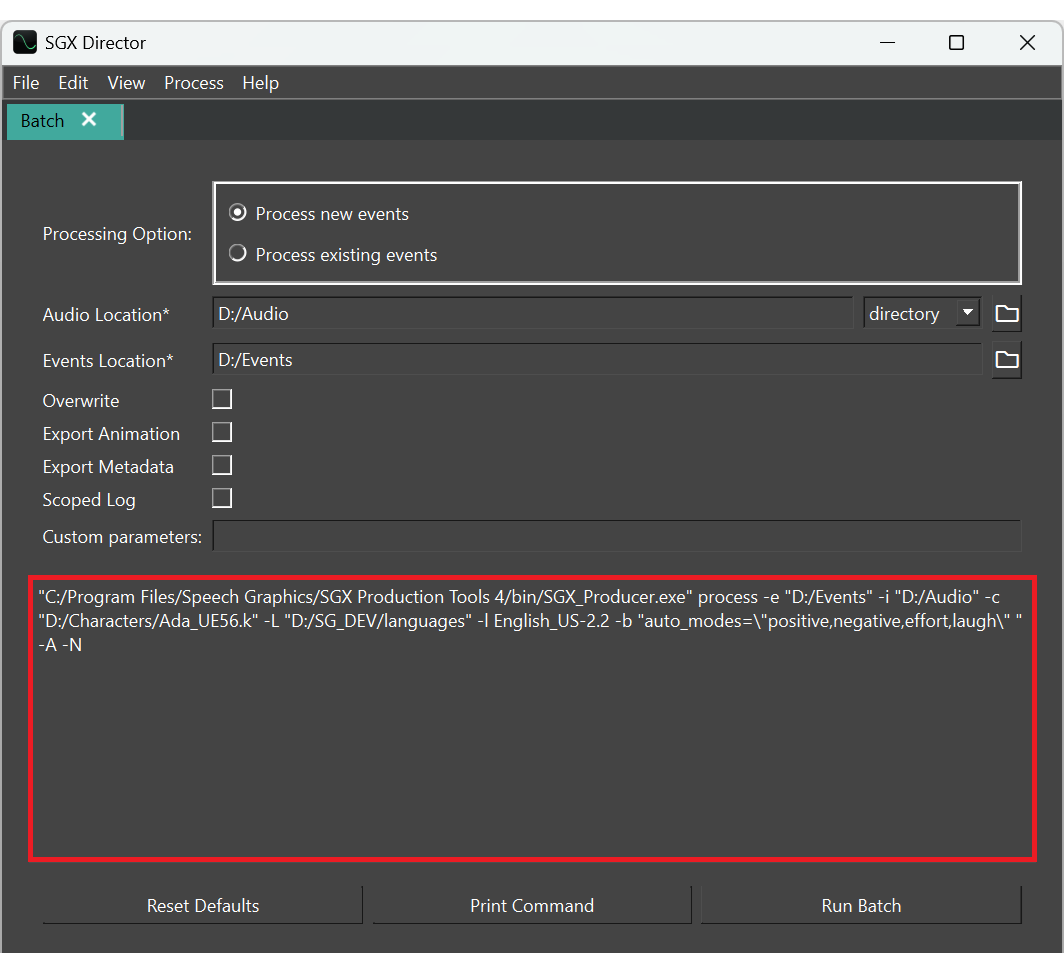Open the Help menu

(261, 83)
